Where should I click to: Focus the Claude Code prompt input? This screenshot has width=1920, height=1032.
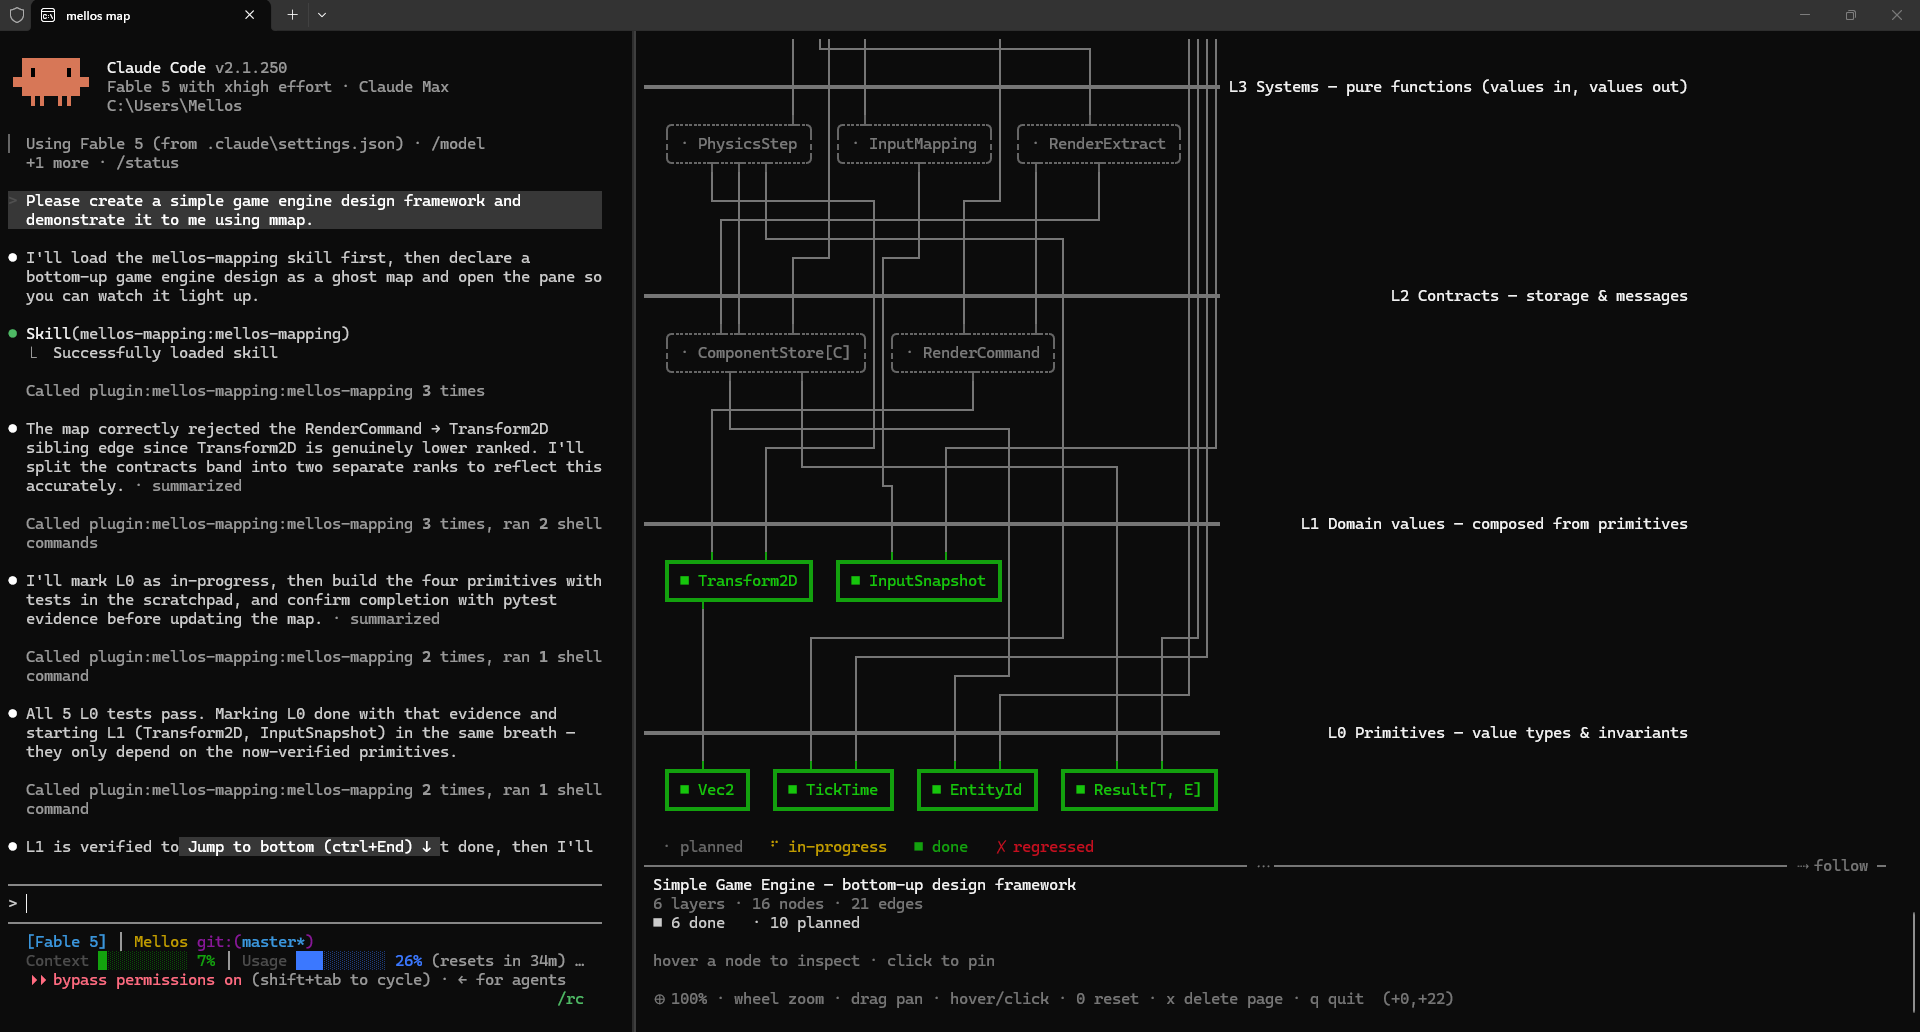tap(305, 903)
